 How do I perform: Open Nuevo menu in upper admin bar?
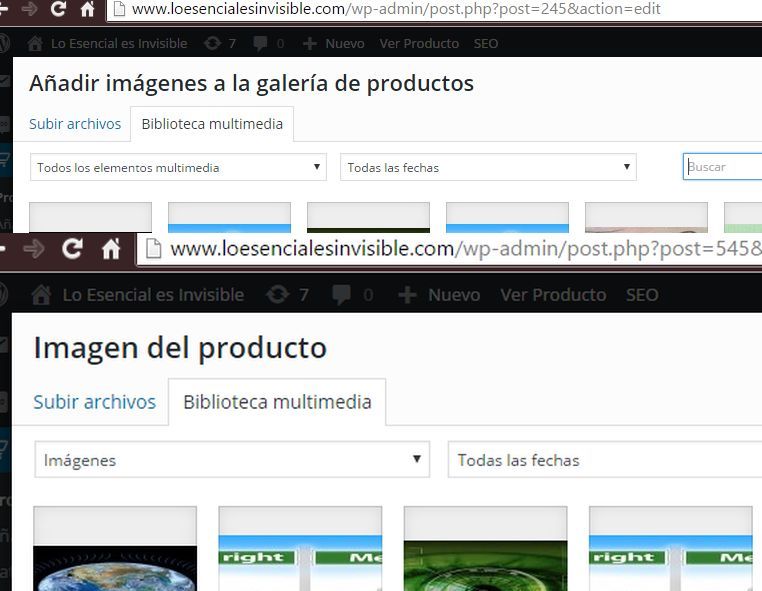pyautogui.click(x=345, y=43)
